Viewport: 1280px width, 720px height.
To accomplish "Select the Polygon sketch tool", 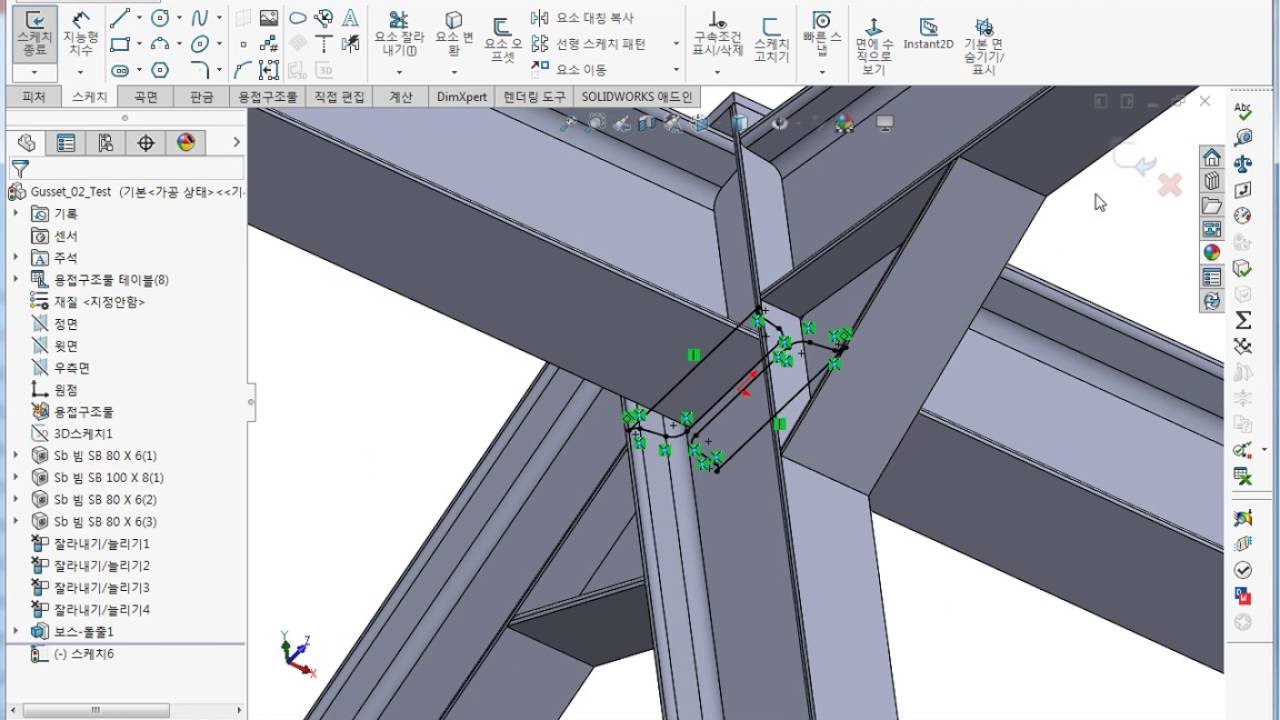I will (160, 70).
